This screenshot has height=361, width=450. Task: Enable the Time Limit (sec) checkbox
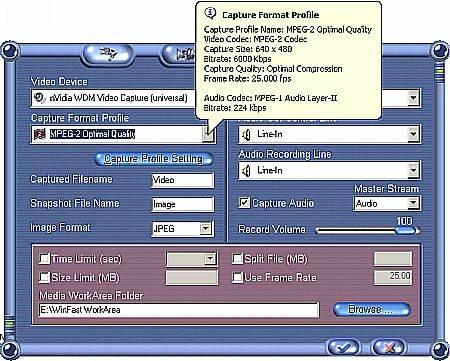[x=44, y=259]
